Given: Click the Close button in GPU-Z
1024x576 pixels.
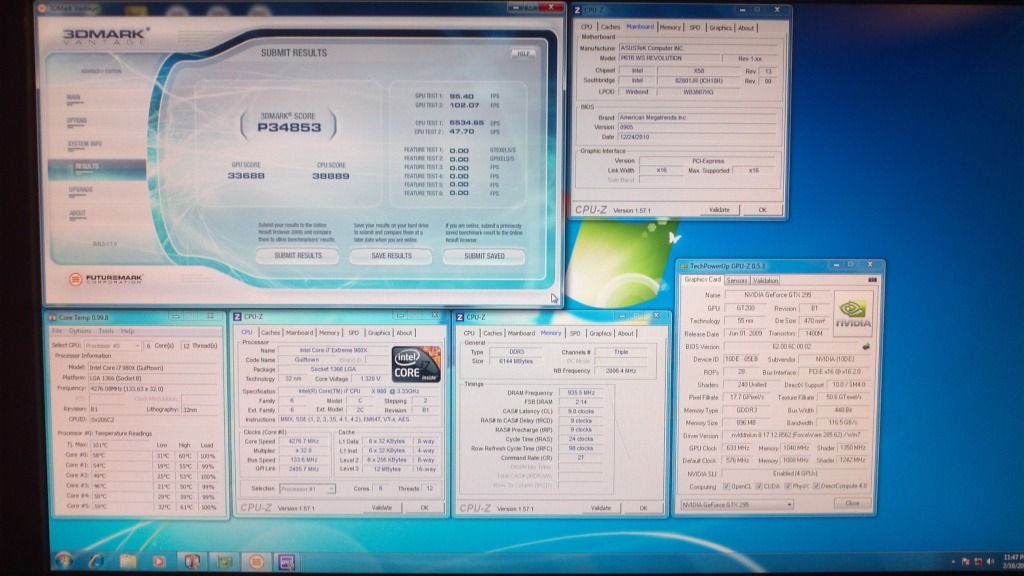Looking at the screenshot, I should tap(852, 504).
